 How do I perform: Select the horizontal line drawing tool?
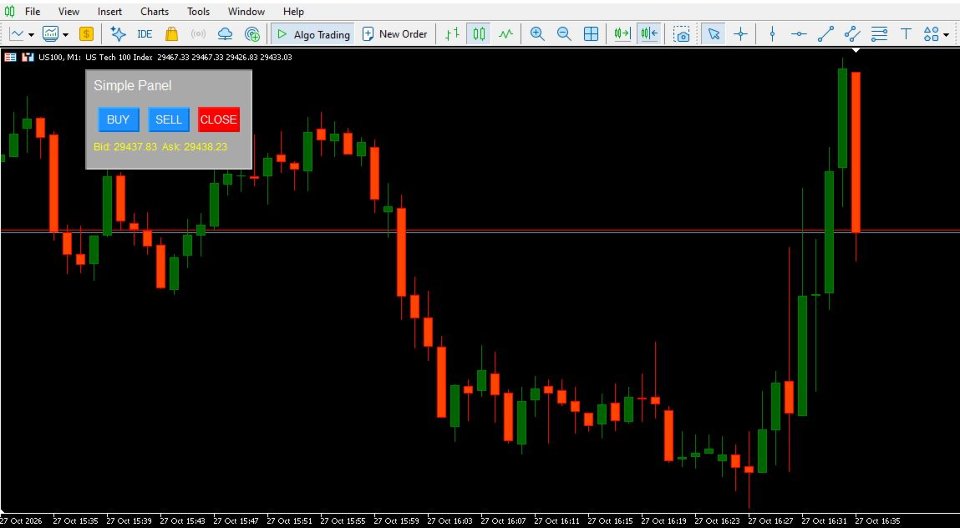pos(798,34)
